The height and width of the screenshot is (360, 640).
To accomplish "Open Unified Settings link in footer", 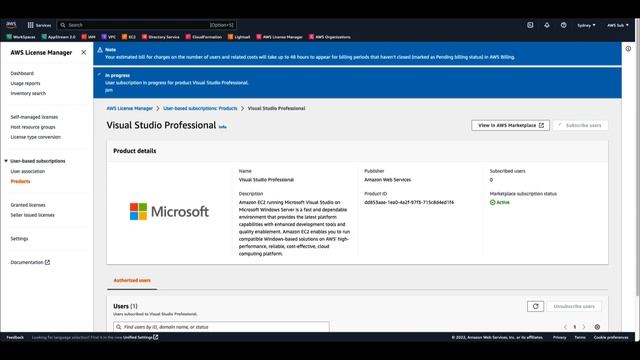I will [140, 337].
